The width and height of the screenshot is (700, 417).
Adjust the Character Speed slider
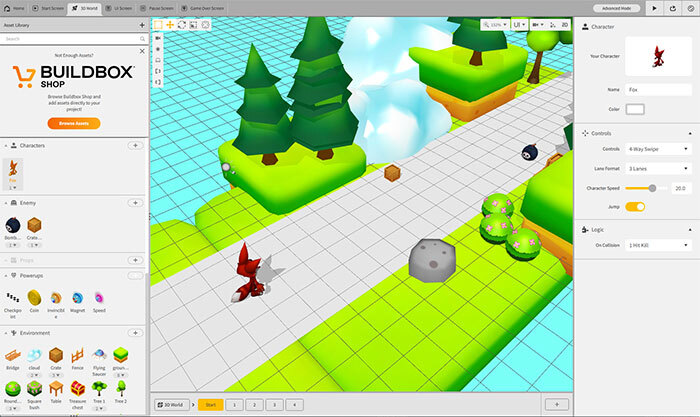tap(653, 187)
